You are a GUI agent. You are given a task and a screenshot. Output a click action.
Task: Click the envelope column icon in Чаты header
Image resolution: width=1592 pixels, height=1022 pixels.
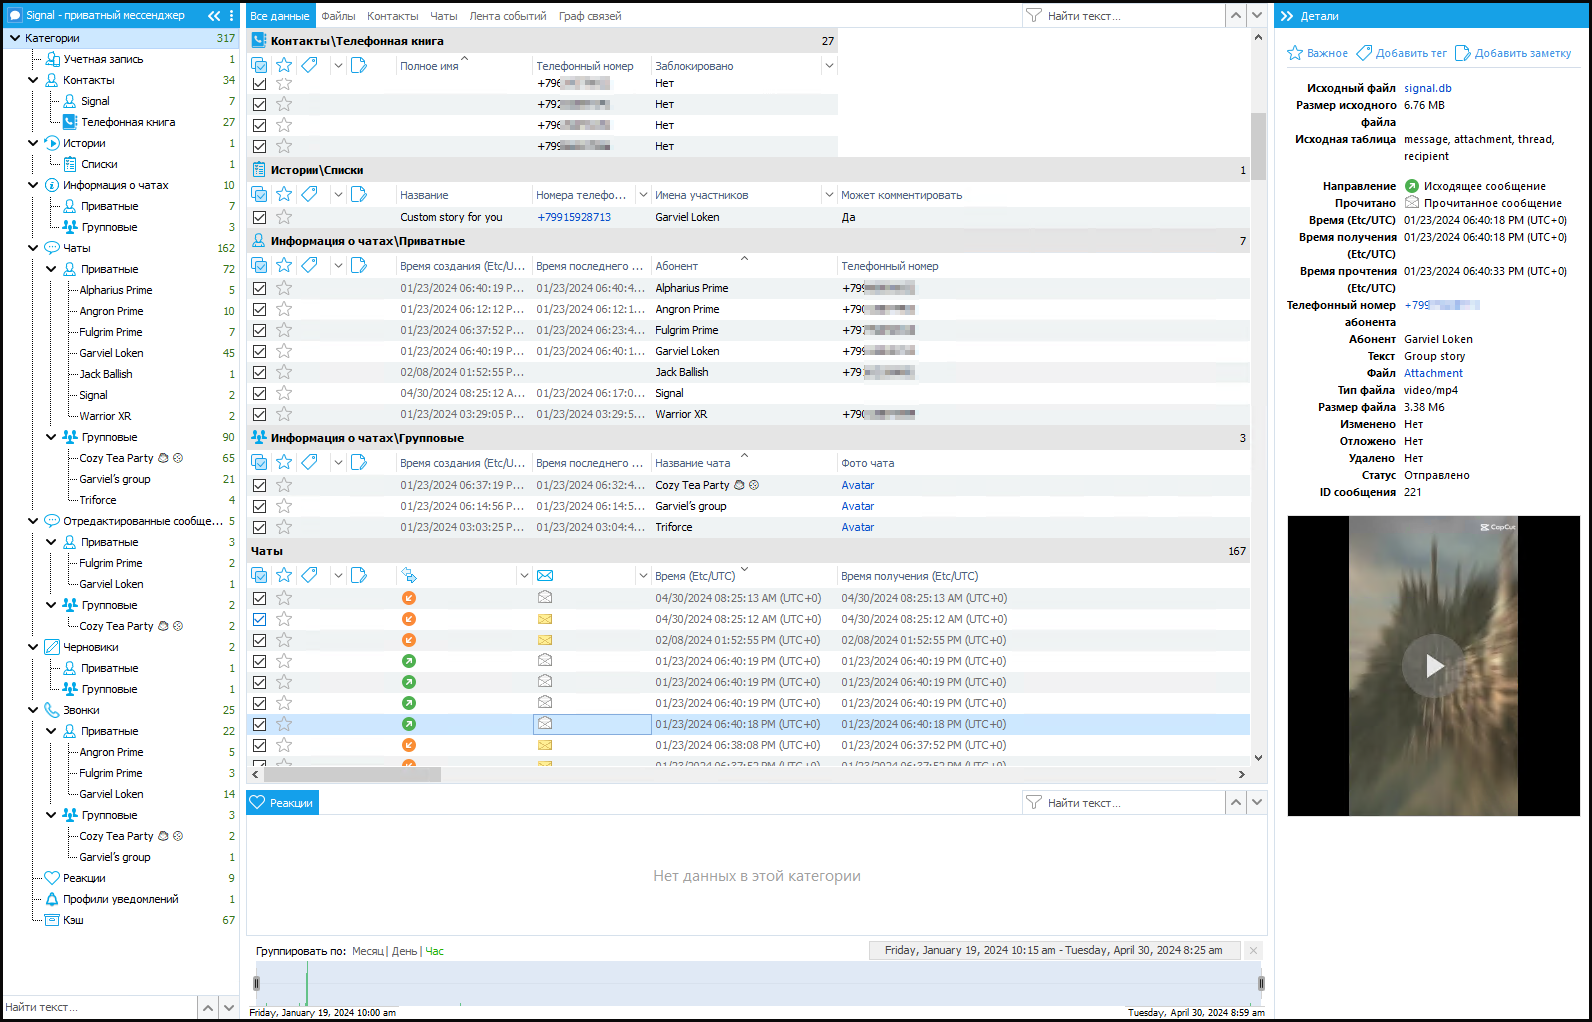pyautogui.click(x=545, y=575)
